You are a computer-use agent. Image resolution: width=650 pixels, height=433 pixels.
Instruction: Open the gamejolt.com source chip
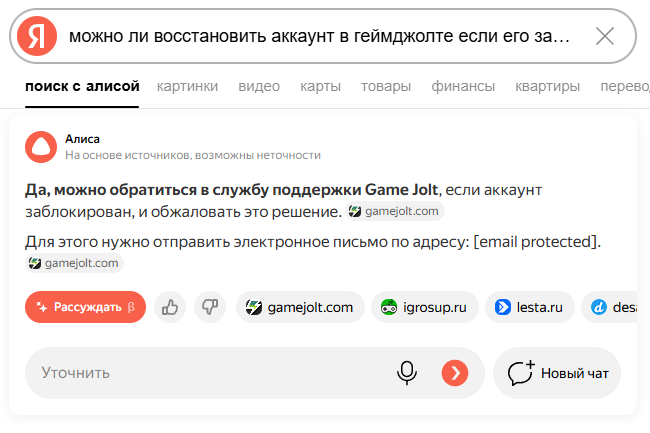(300, 307)
